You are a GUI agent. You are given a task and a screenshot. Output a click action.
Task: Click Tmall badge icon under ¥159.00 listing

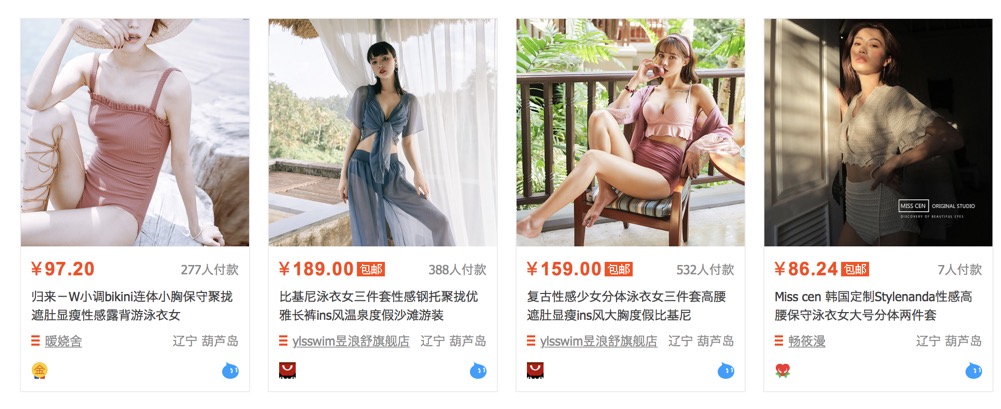click(535, 370)
